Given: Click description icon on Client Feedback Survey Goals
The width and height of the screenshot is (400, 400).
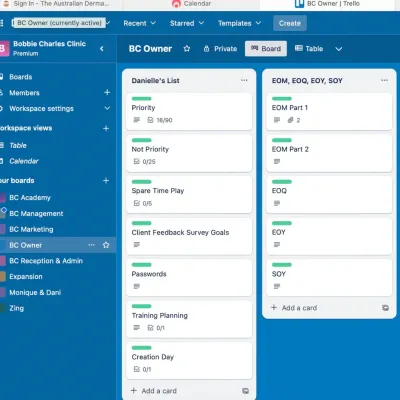Looking at the screenshot, I should click(137, 245).
